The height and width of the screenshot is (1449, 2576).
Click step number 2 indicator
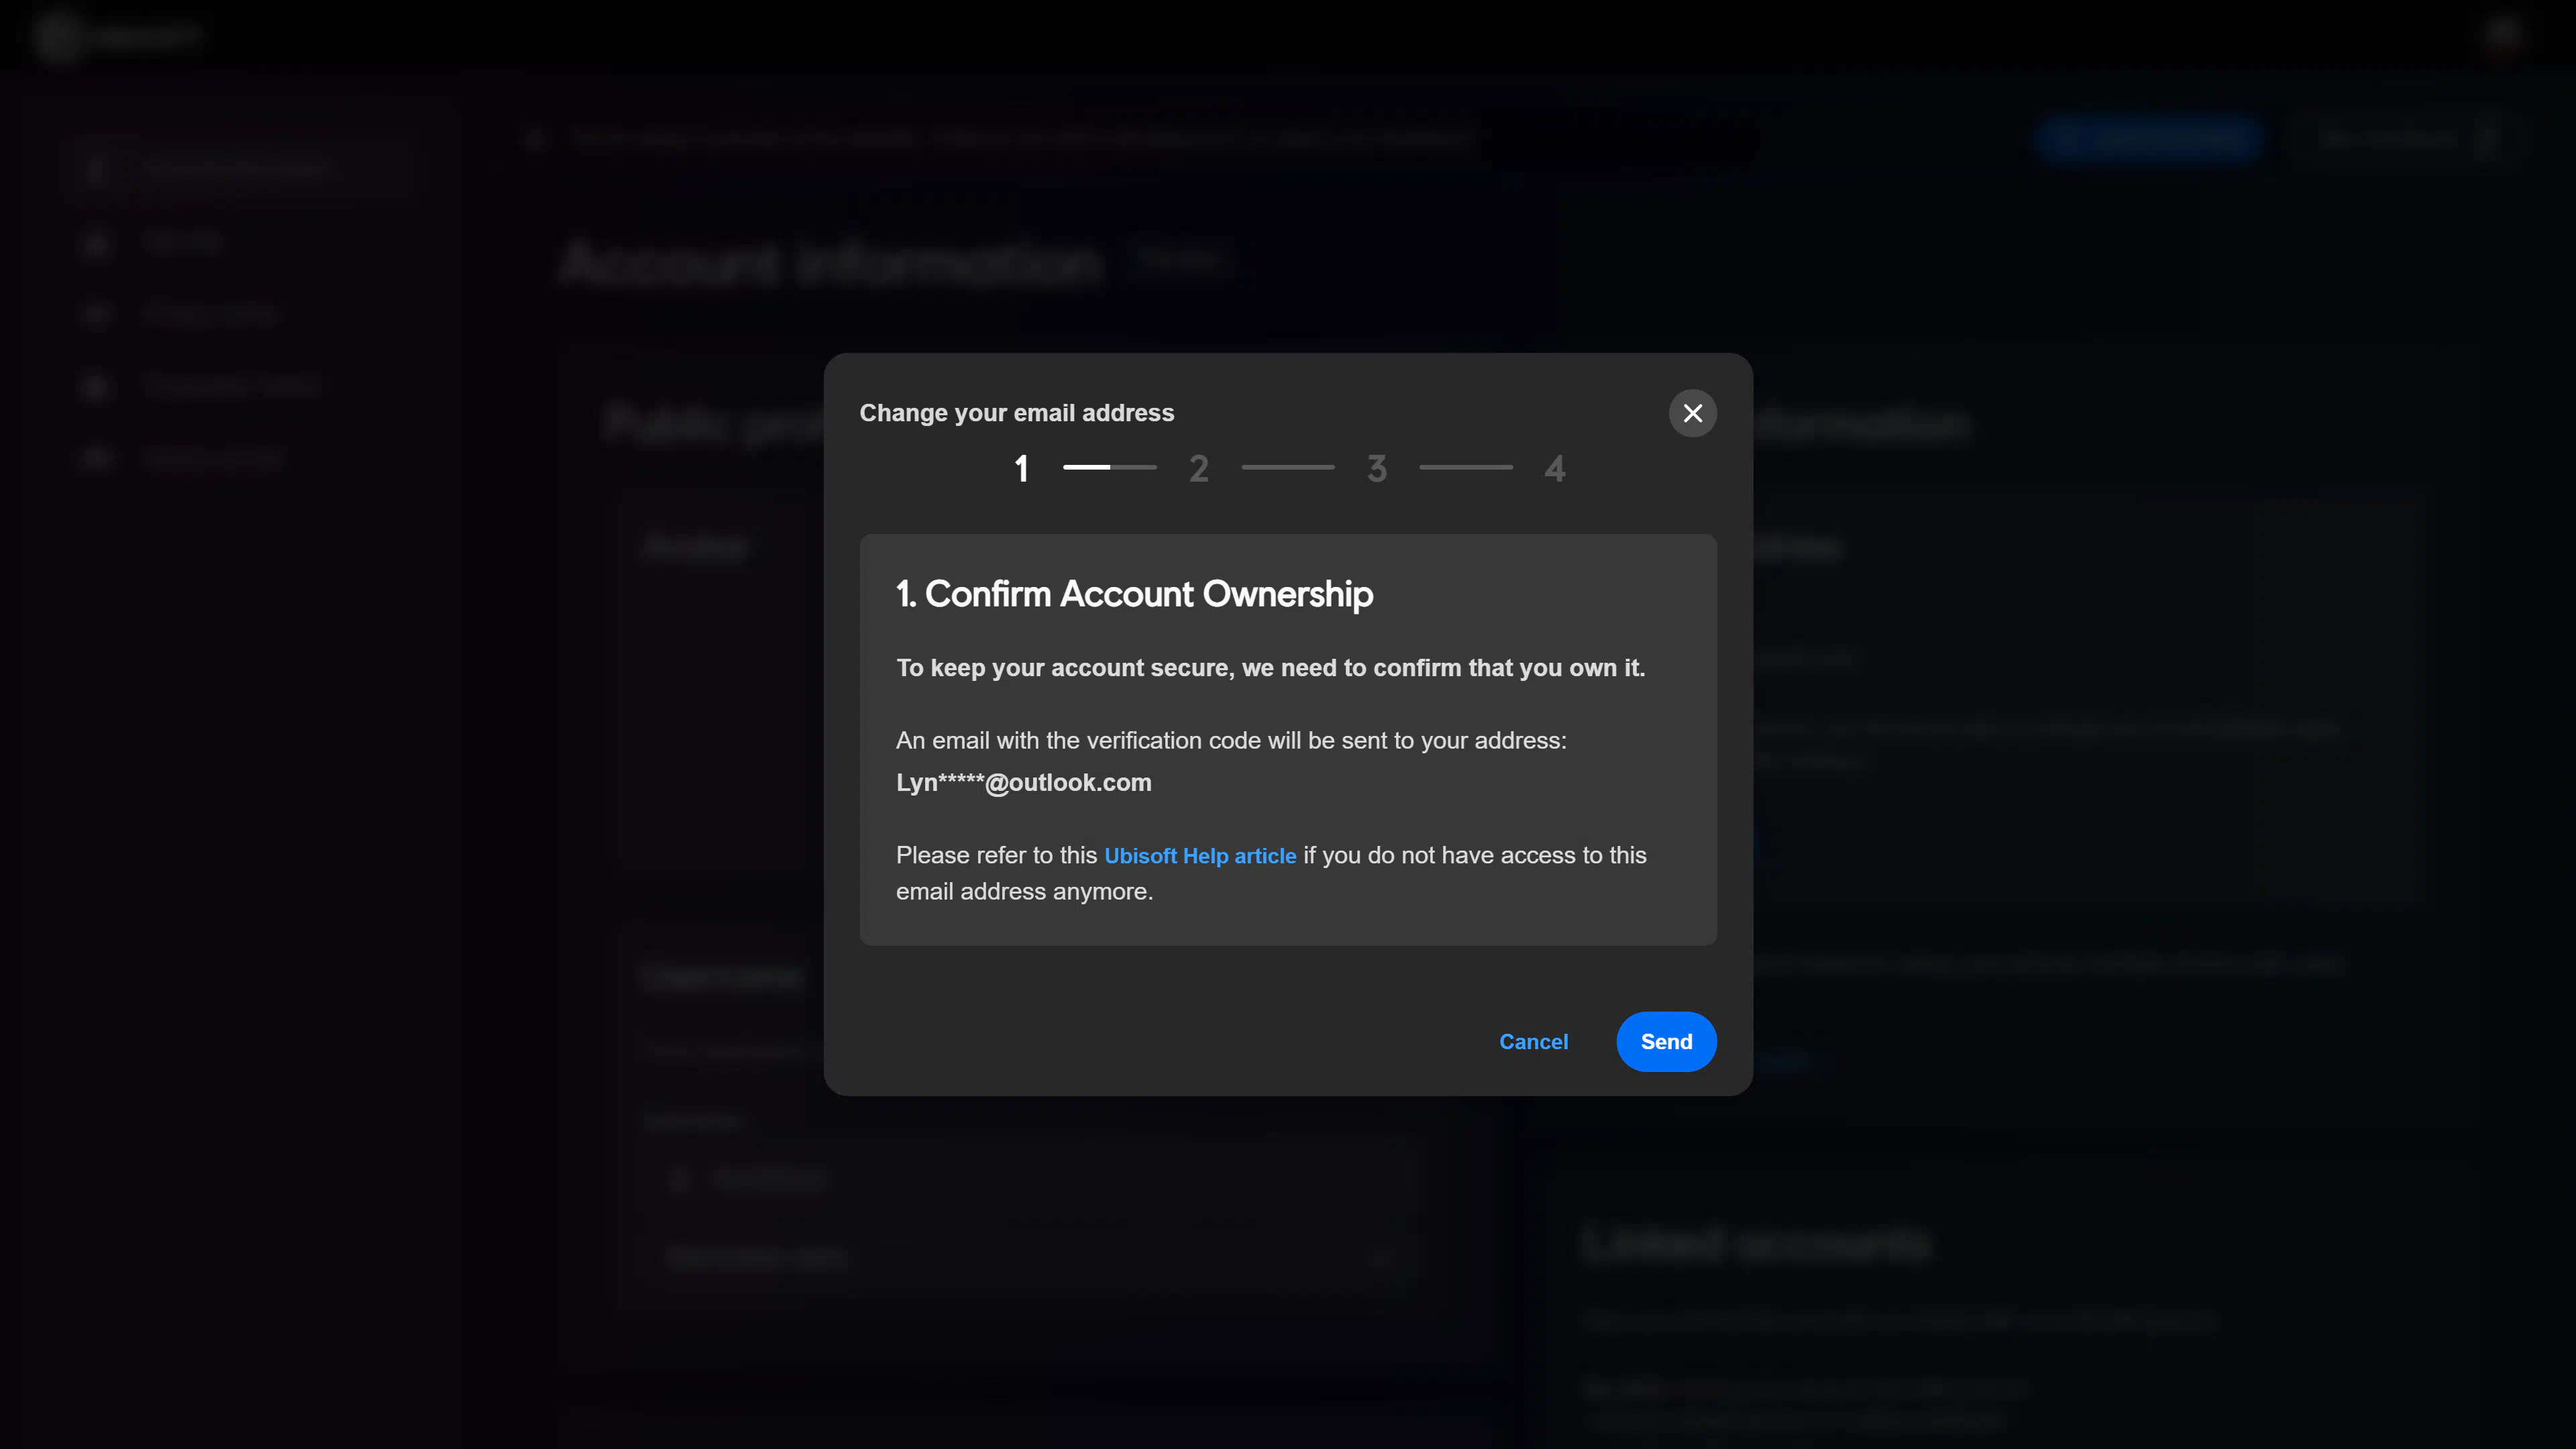click(1198, 468)
